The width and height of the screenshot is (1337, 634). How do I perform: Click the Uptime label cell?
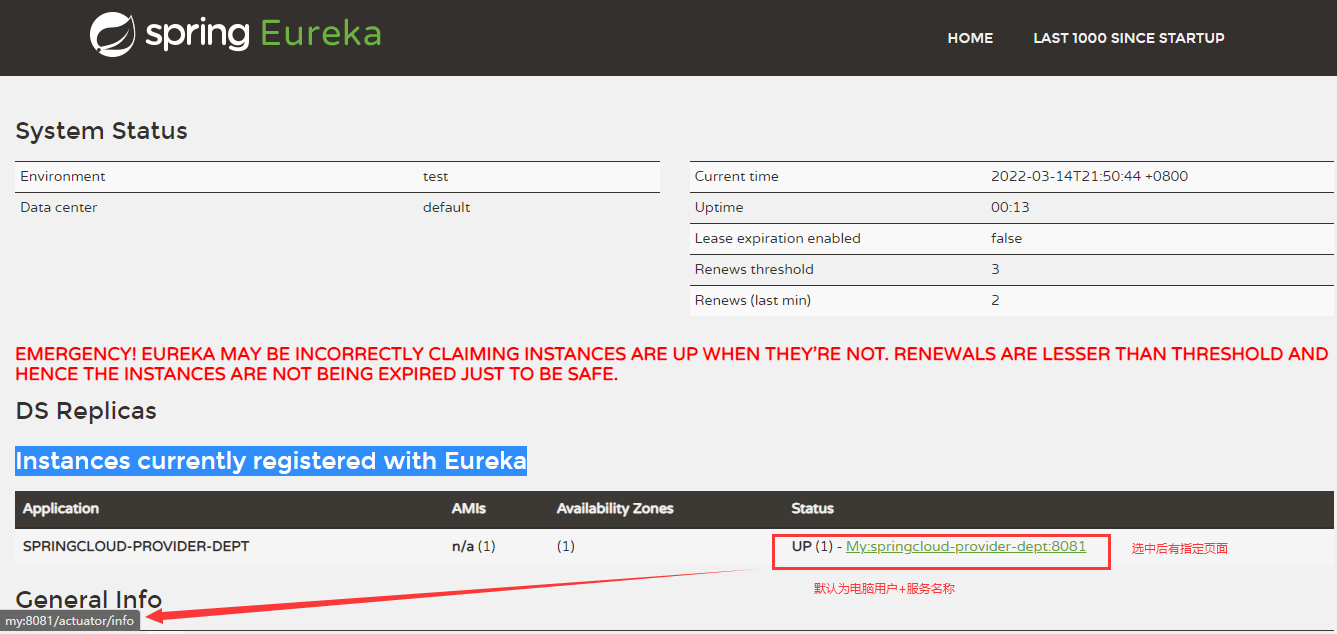pos(719,207)
